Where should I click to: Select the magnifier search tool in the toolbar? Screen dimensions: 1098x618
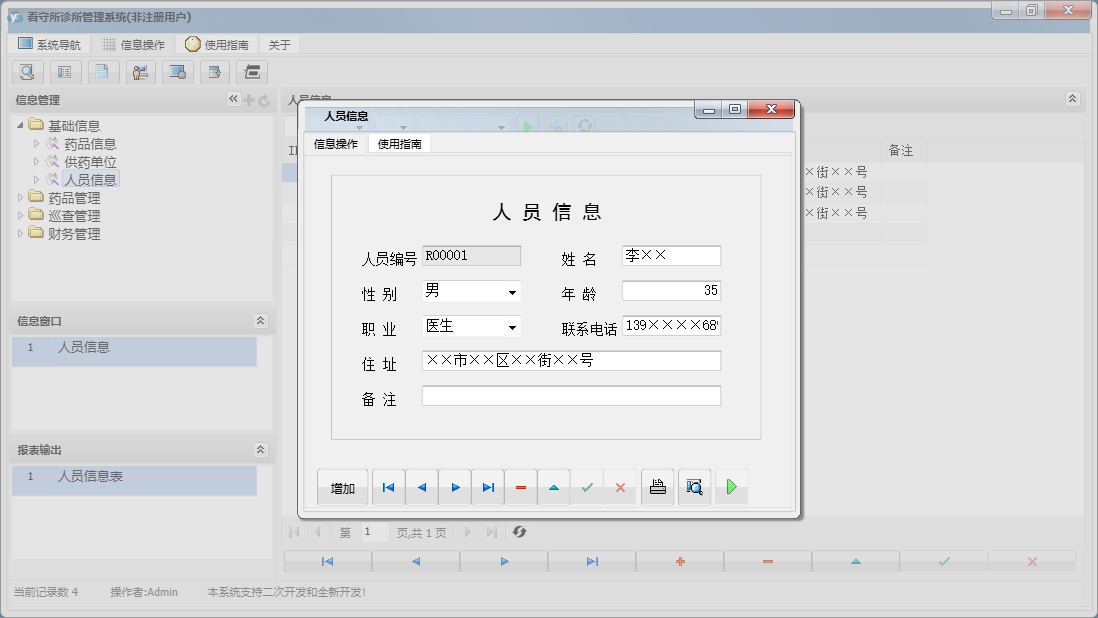tap(27, 72)
